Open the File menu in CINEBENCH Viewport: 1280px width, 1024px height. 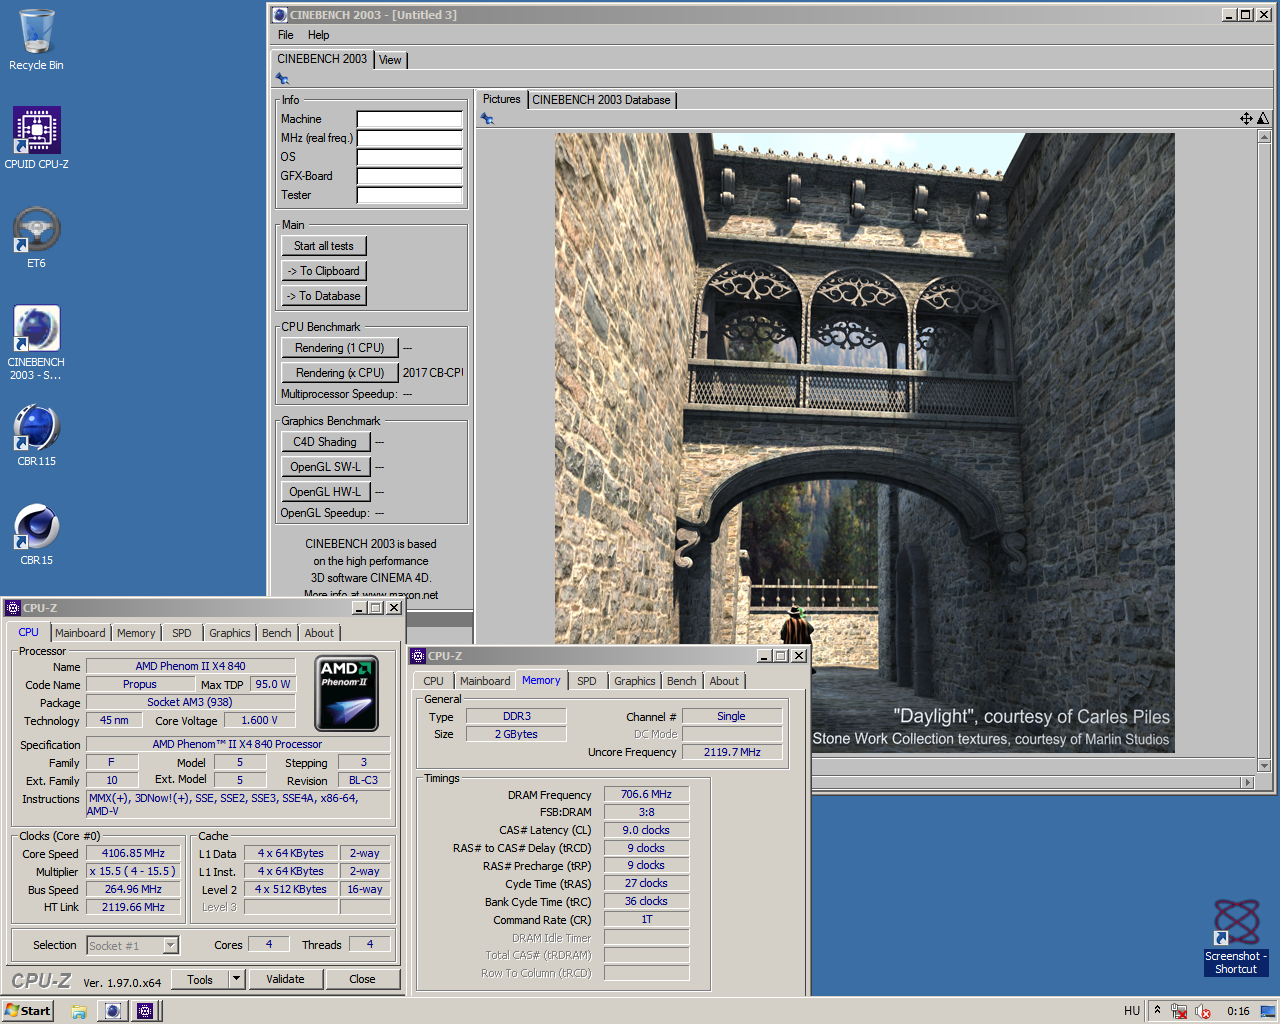point(285,35)
